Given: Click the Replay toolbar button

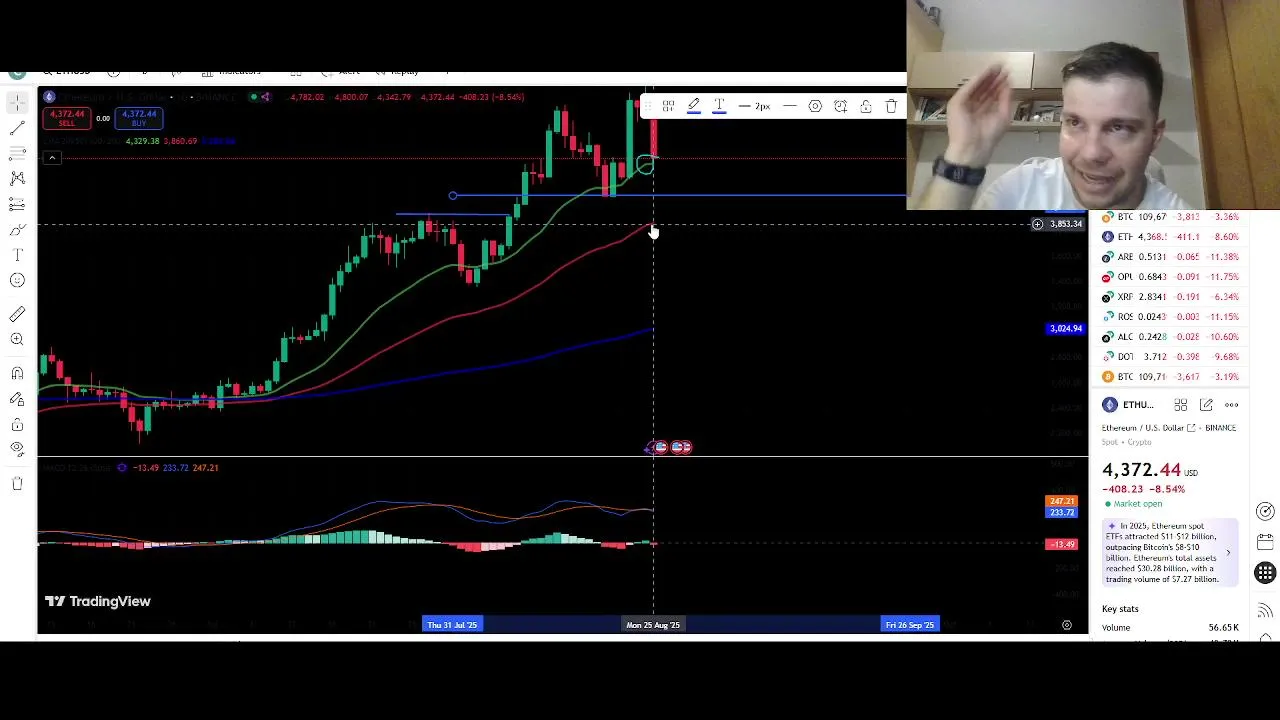Looking at the screenshot, I should 398,72.
